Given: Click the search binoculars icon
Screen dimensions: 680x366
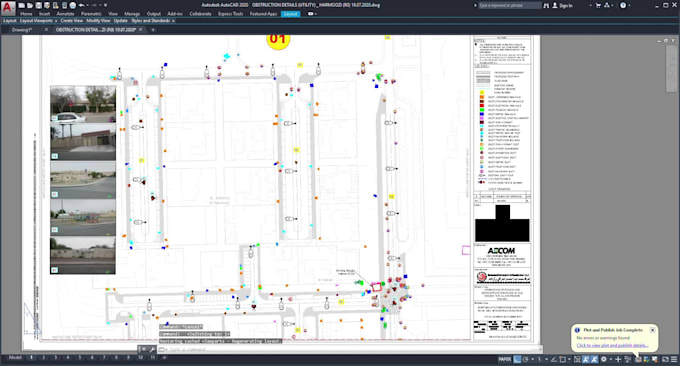Looking at the screenshot, I should pos(546,6).
